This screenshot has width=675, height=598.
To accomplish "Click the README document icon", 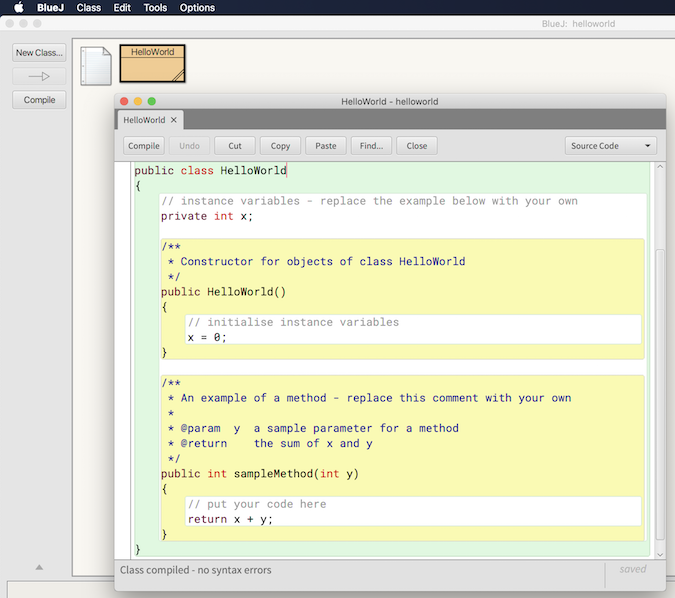I will pyautogui.click(x=96, y=66).
